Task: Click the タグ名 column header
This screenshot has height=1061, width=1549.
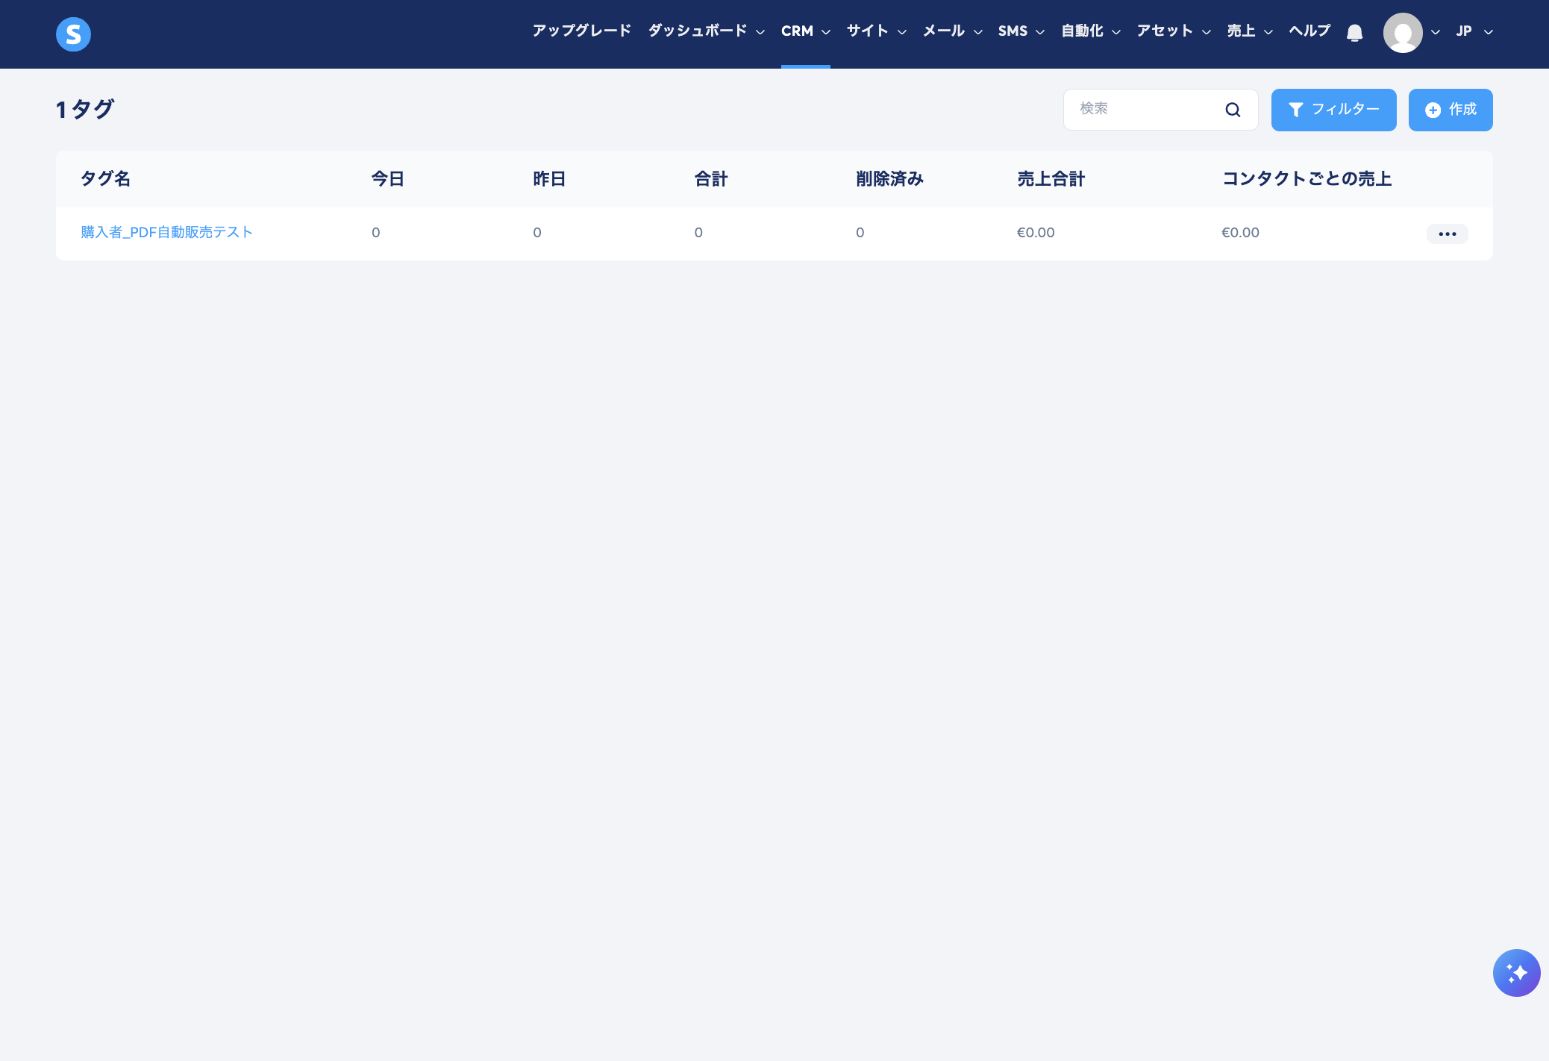Action: 105,179
